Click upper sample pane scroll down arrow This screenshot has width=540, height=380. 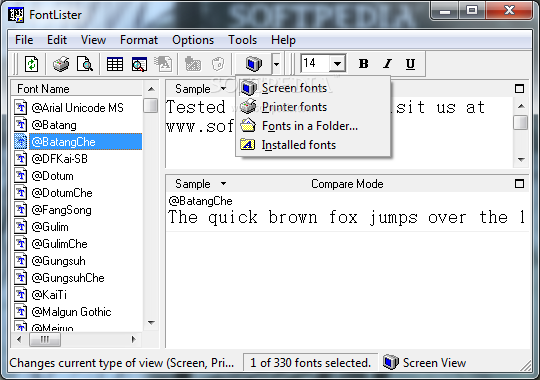[521, 160]
